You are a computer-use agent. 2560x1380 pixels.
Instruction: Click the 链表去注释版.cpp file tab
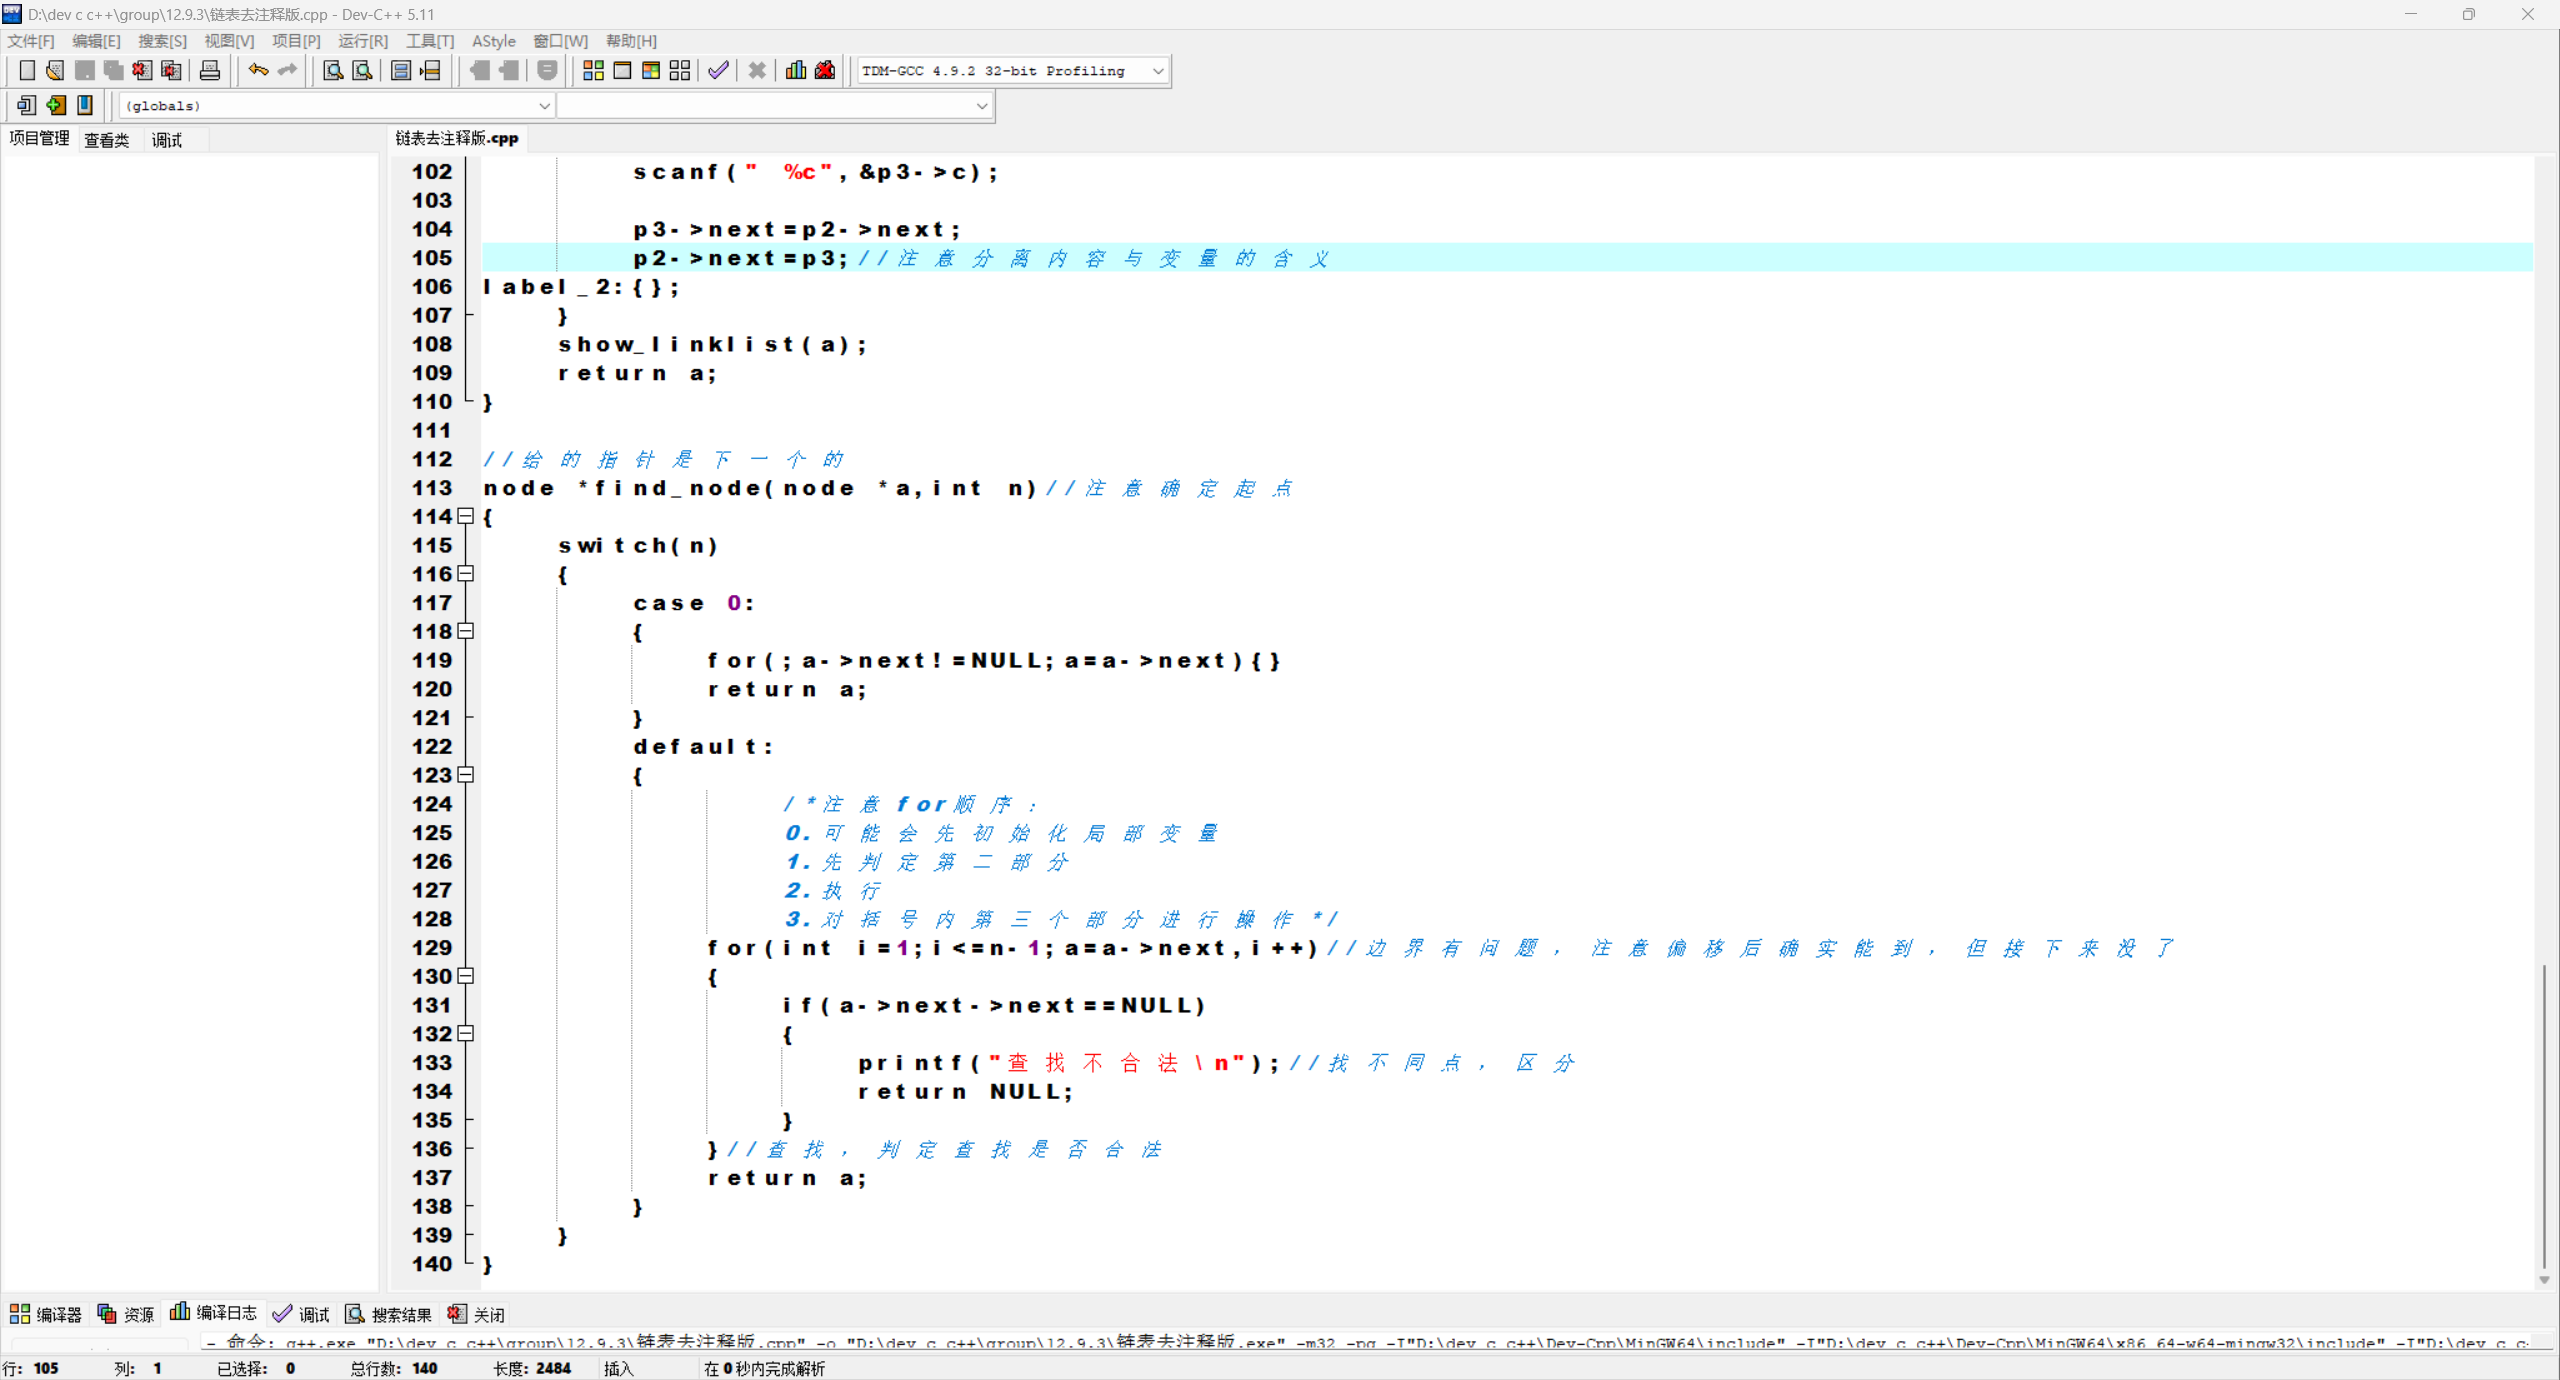457,138
